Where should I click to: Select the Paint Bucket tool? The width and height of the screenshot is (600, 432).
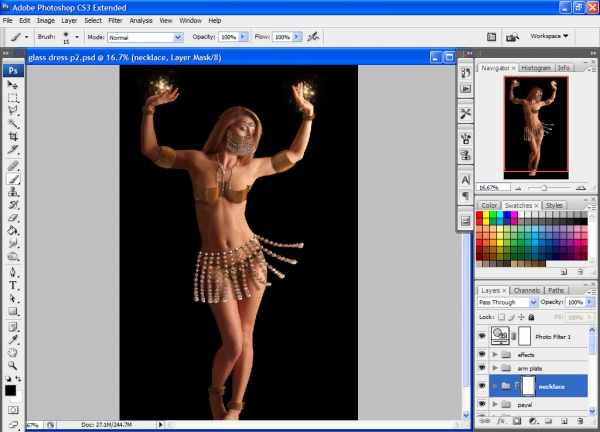(13, 230)
